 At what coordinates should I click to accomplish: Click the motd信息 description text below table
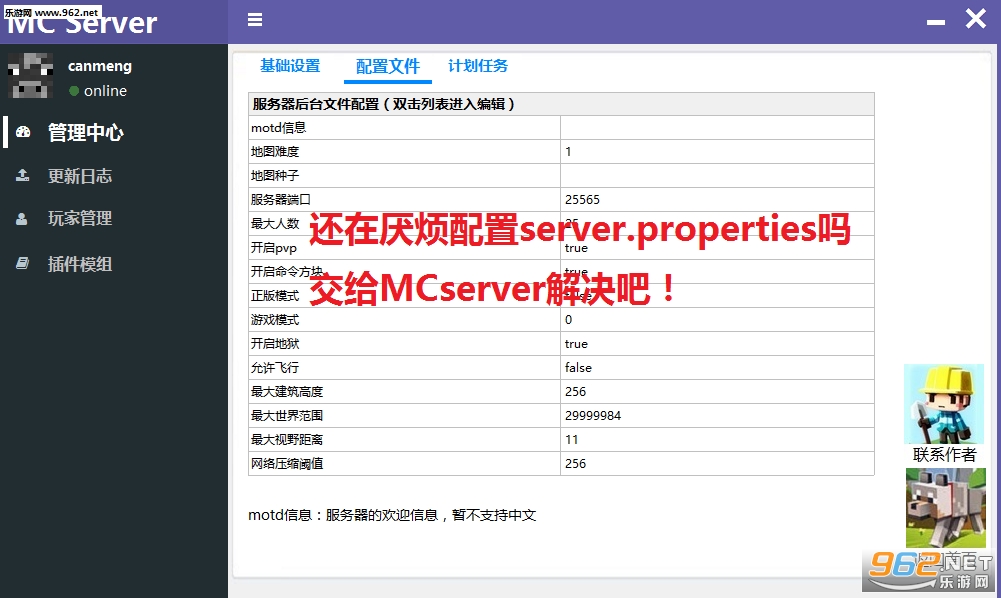(392, 515)
